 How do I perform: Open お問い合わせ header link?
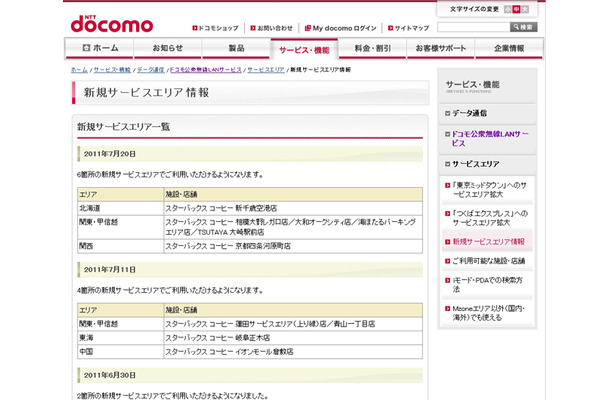tap(272, 28)
